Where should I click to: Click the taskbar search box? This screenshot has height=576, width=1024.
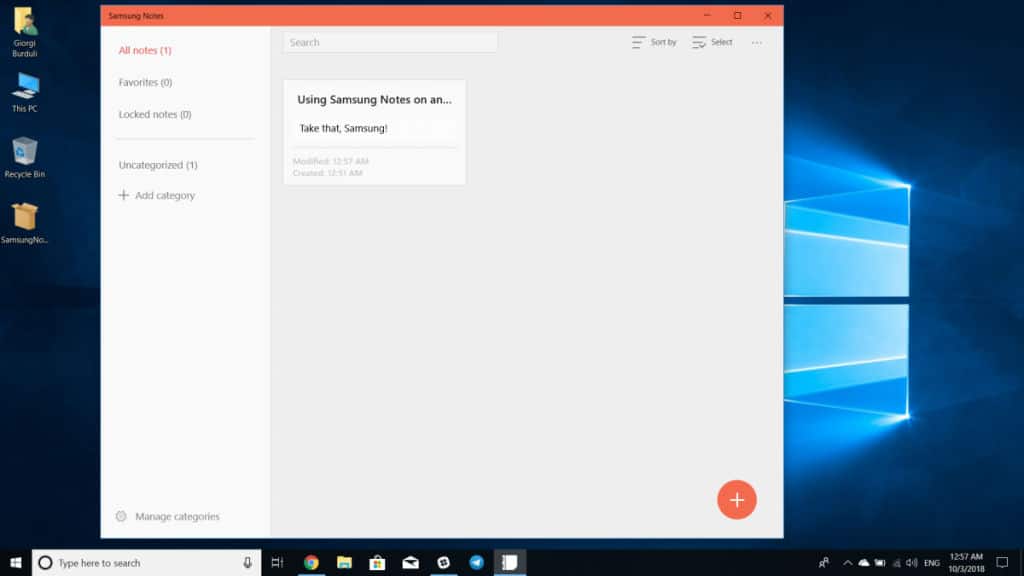point(146,563)
